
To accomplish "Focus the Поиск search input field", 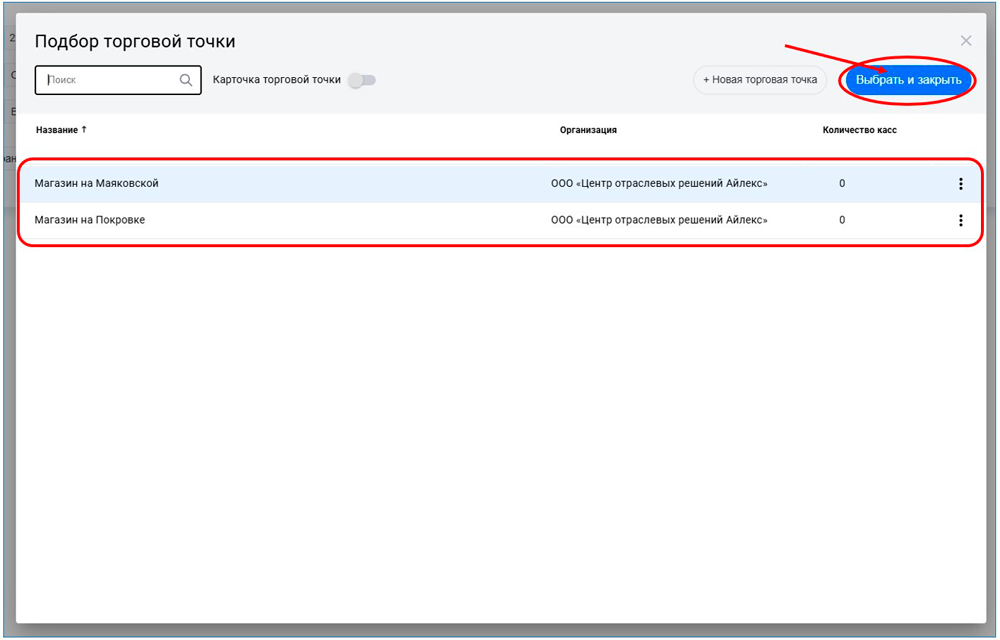I will click(x=110, y=80).
